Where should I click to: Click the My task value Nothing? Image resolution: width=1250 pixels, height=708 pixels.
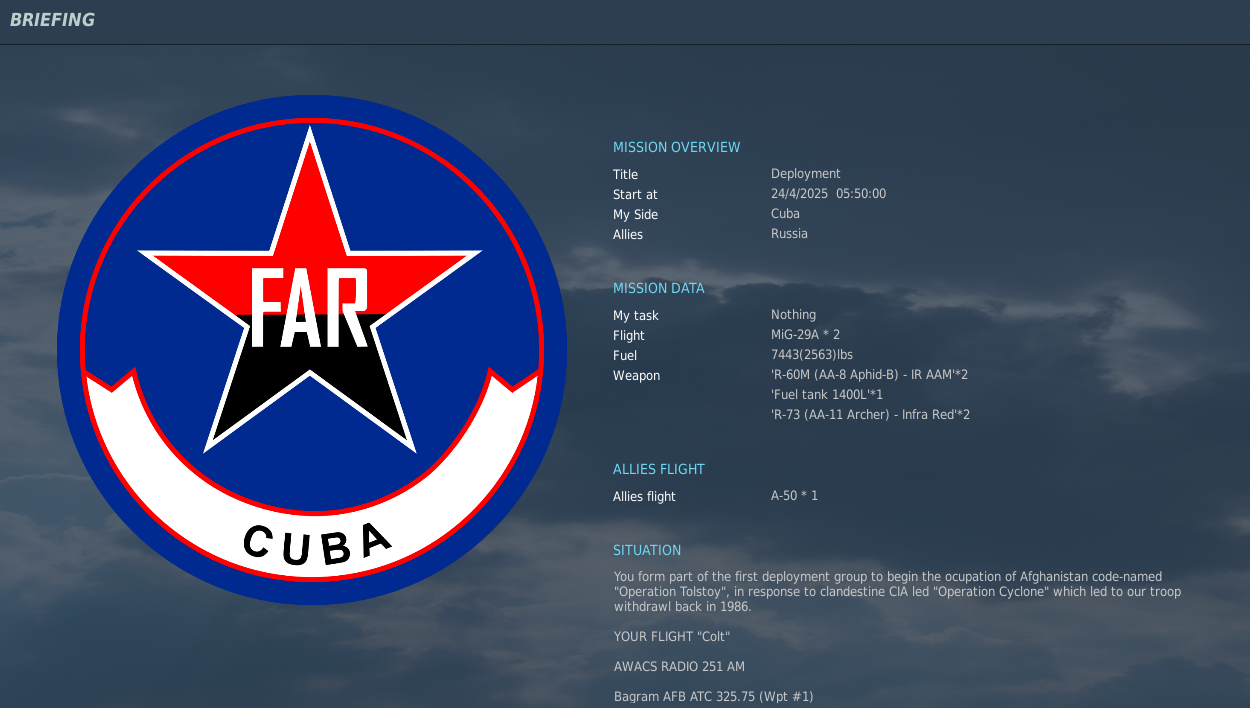(x=793, y=315)
